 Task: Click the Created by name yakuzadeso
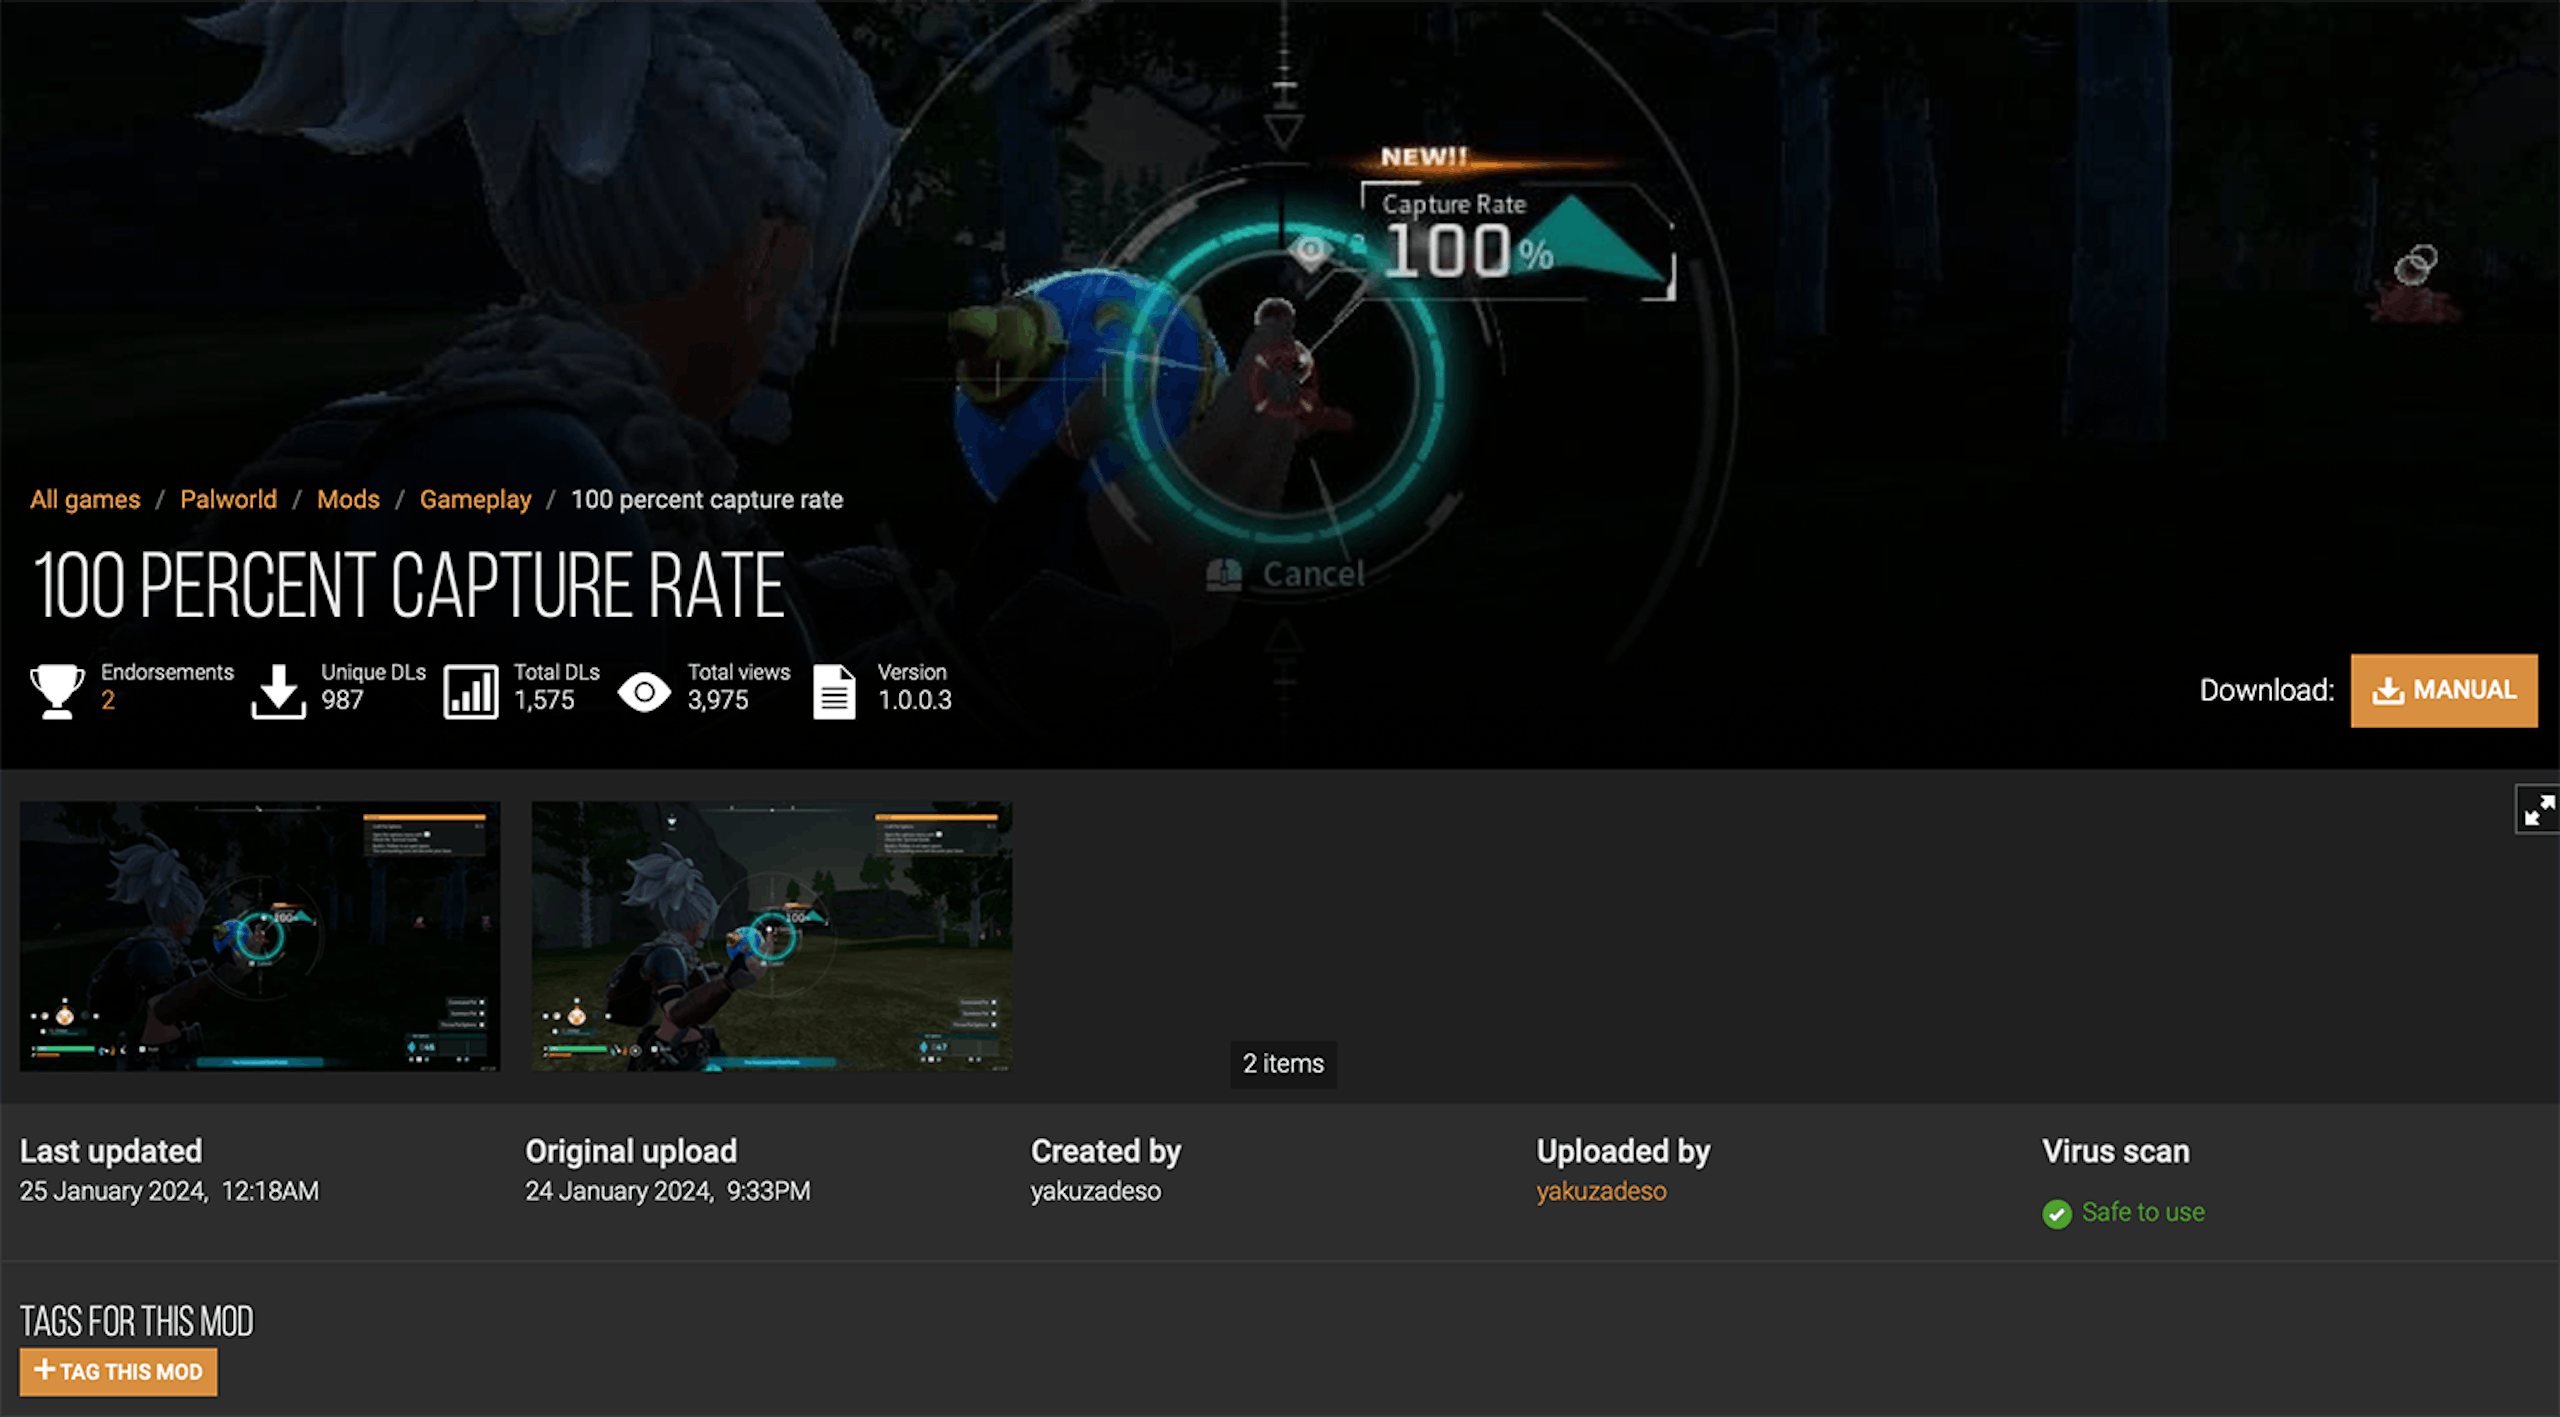pos(1096,1191)
